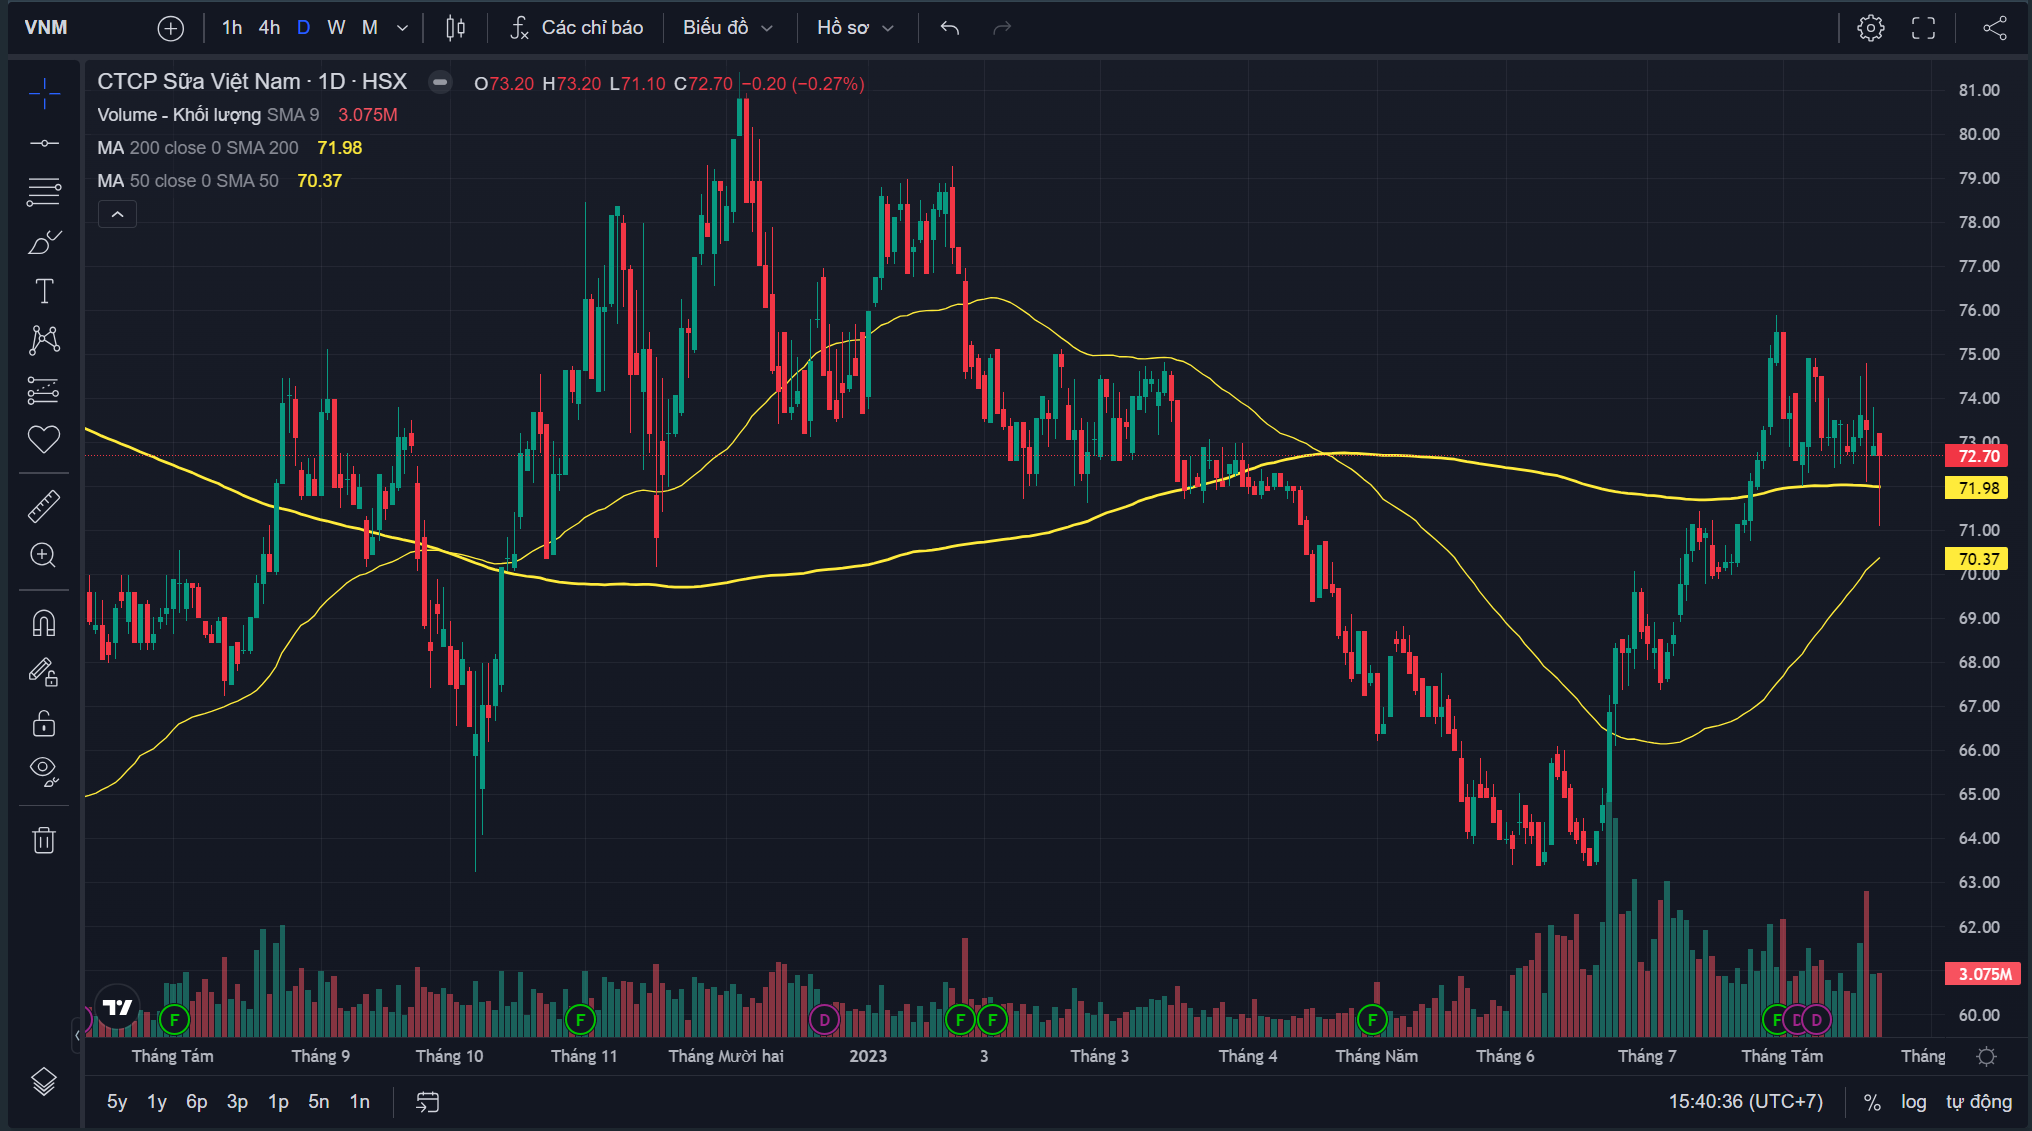The width and height of the screenshot is (2032, 1131).
Task: Open the indicators menu Các chỉ báo
Action: [576, 28]
